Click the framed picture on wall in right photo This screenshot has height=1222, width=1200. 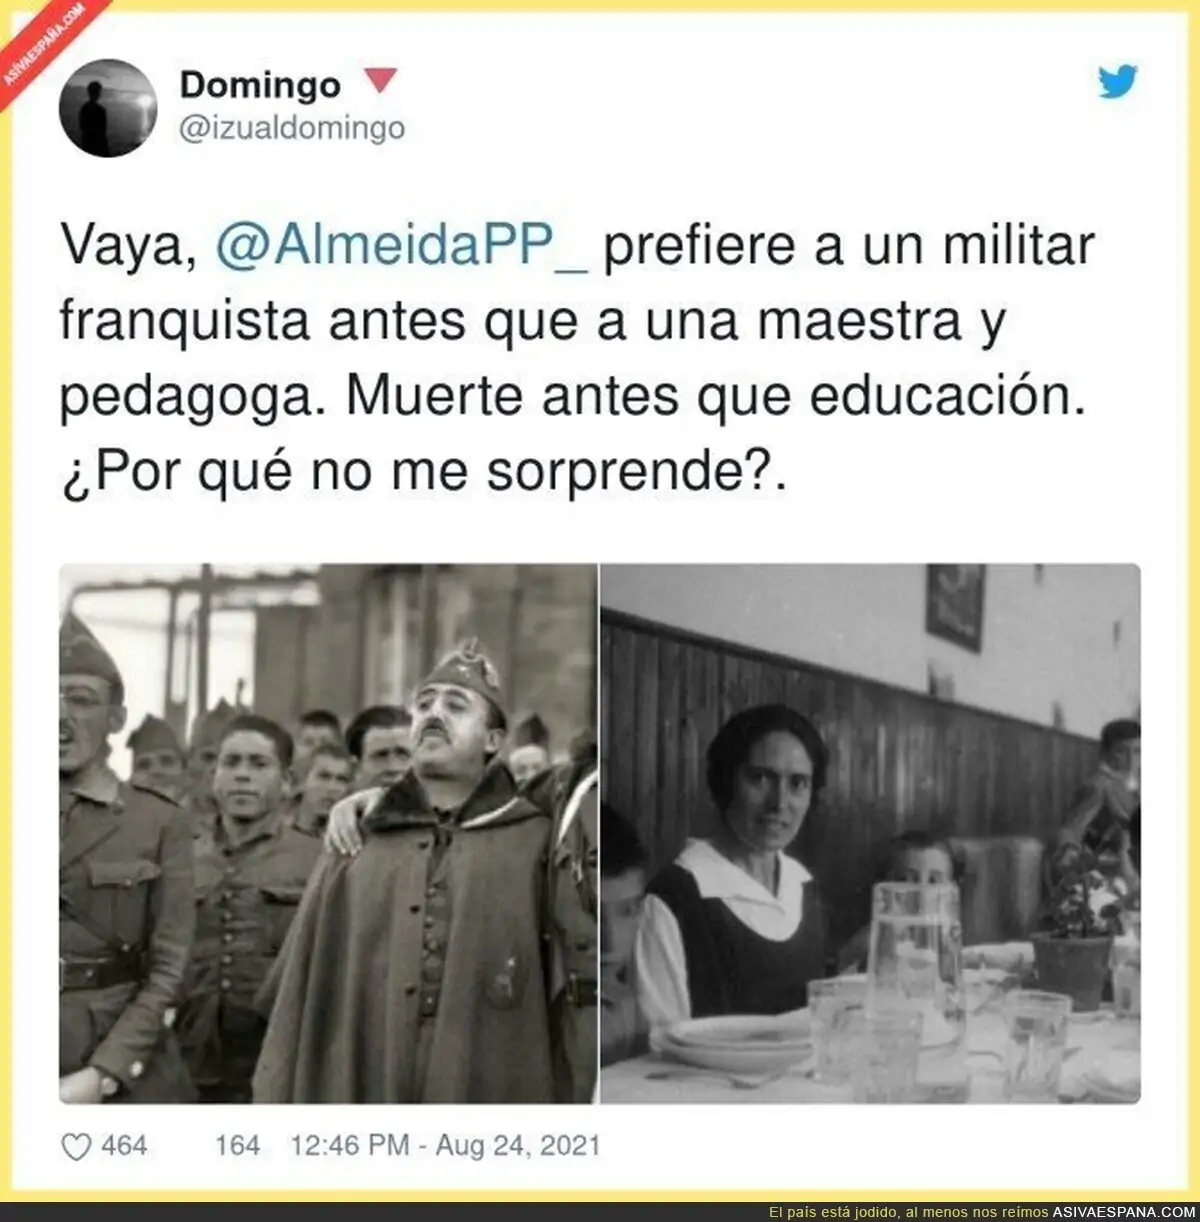955,607
